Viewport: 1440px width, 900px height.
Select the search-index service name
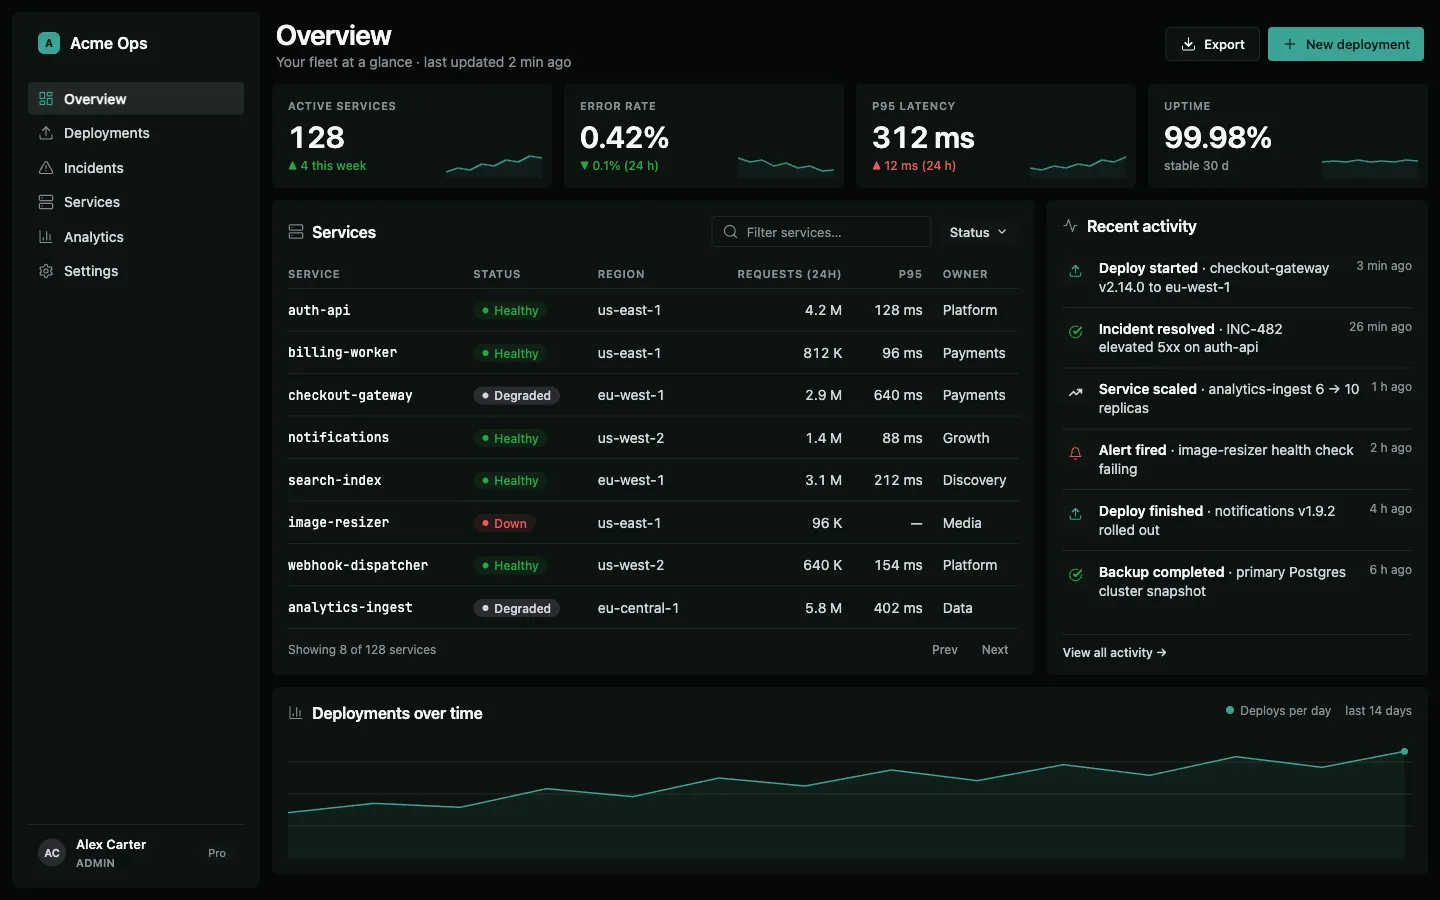pyautogui.click(x=335, y=480)
